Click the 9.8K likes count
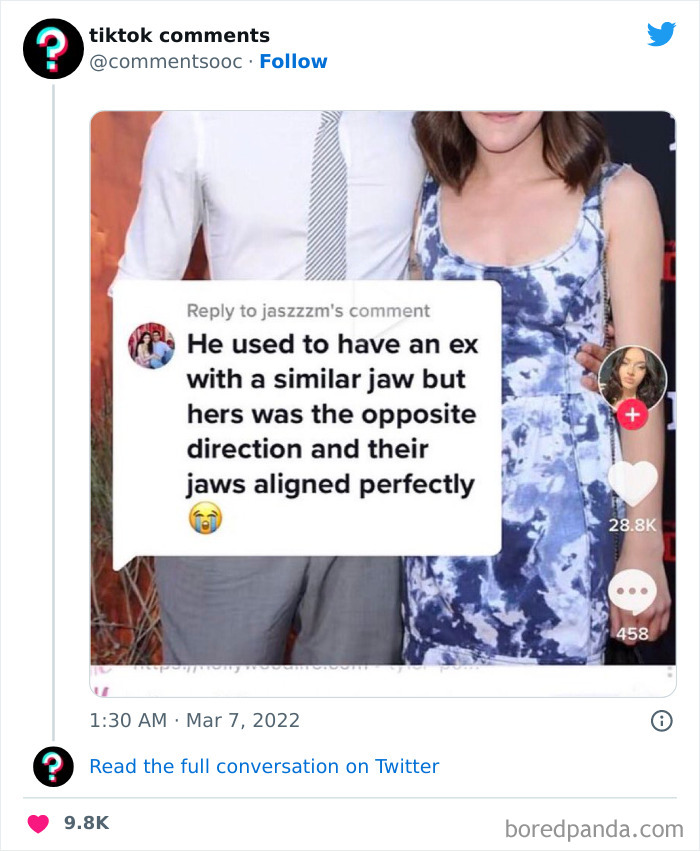 click(86, 823)
